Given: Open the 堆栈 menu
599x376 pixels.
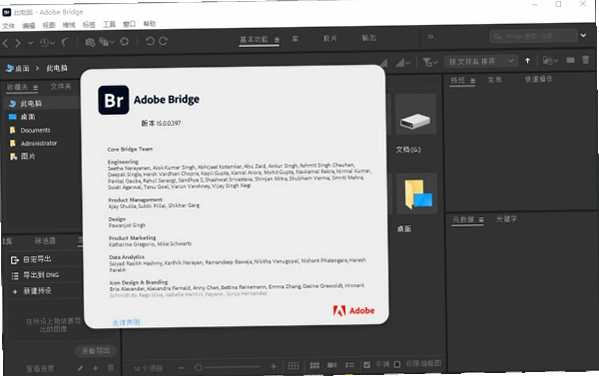Looking at the screenshot, I should click(69, 25).
